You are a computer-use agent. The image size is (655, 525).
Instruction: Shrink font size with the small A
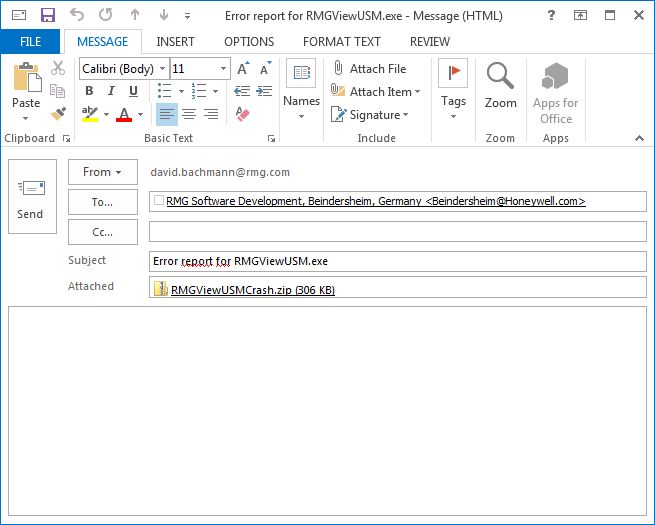click(x=265, y=68)
